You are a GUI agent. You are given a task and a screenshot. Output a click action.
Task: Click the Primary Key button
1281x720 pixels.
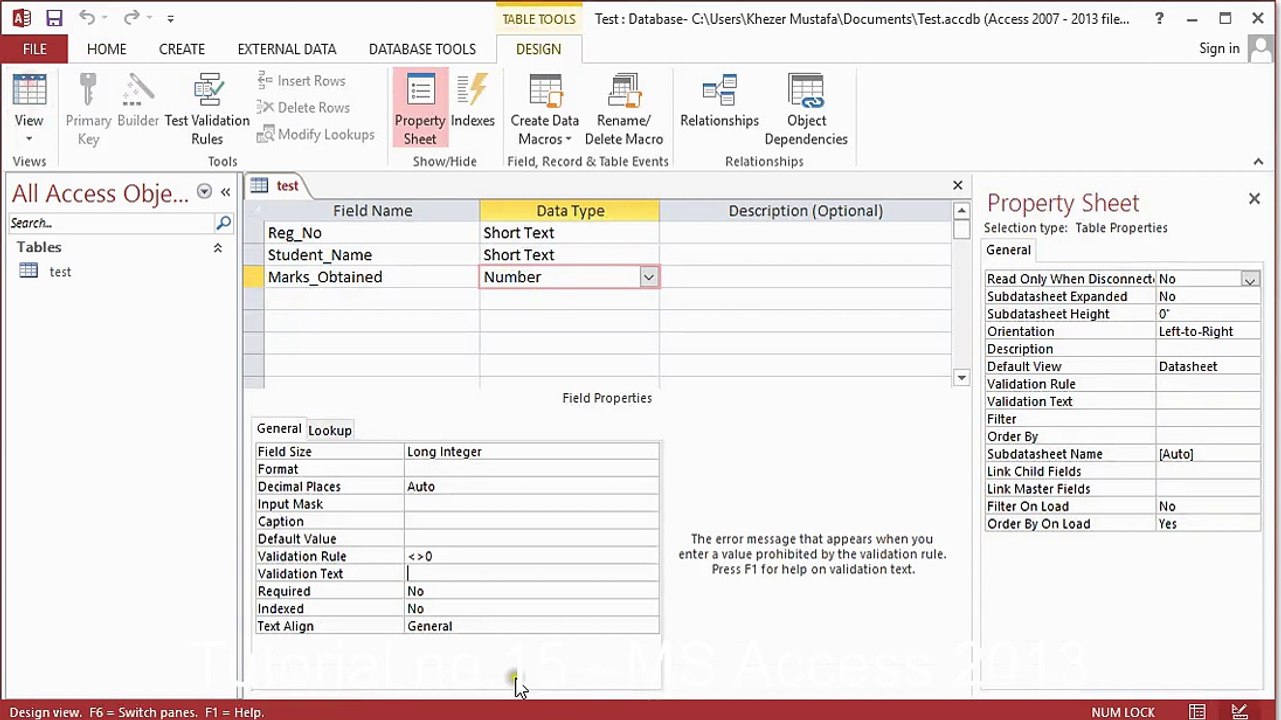pos(88,110)
